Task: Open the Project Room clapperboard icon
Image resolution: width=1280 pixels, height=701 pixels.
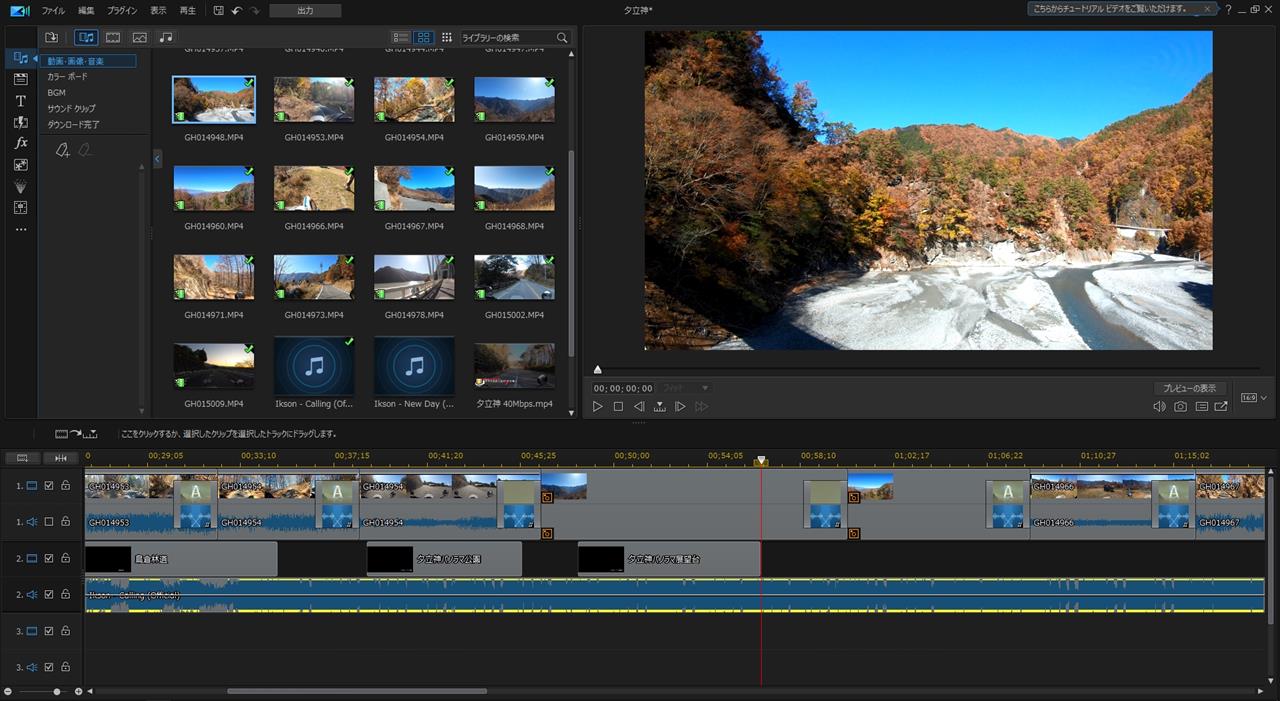Action: pyautogui.click(x=21, y=79)
